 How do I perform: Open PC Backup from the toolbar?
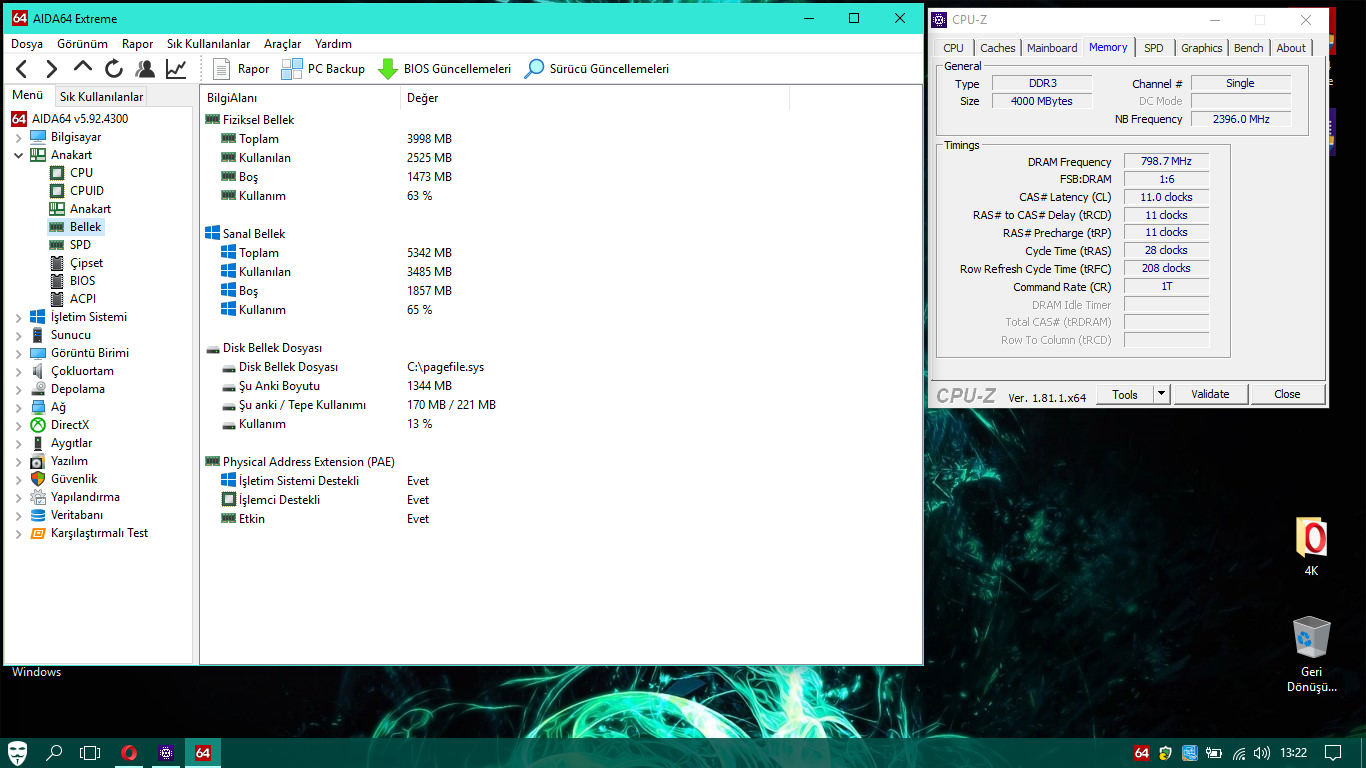click(x=323, y=69)
